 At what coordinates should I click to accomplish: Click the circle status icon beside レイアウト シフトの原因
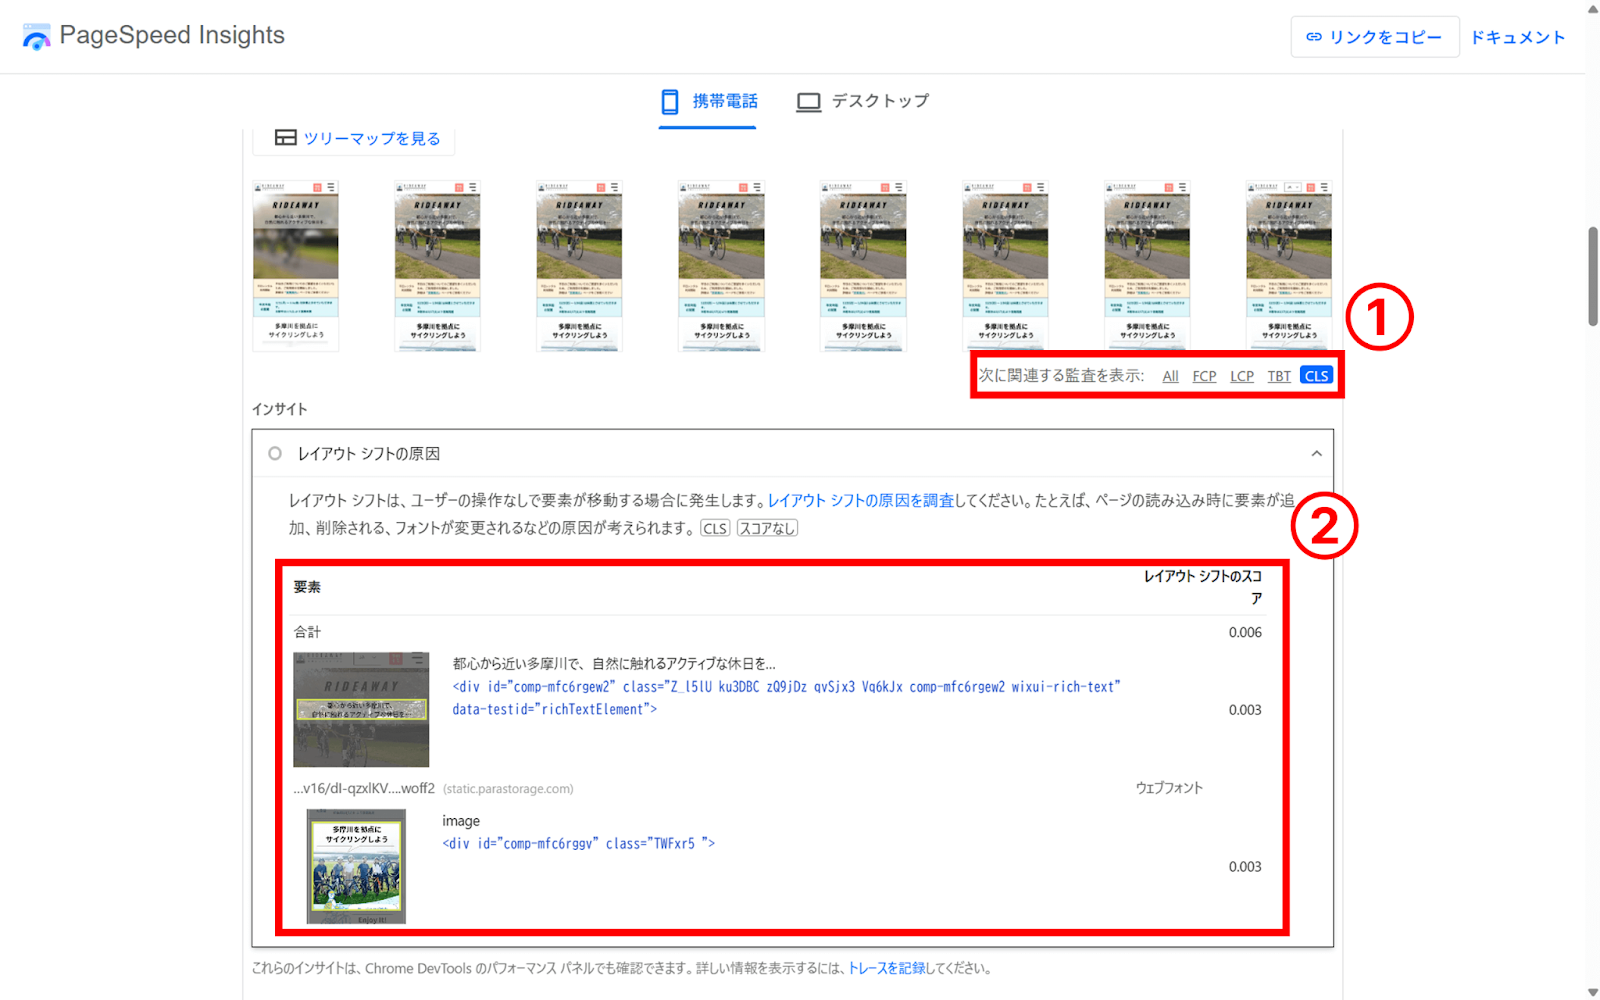(x=274, y=452)
